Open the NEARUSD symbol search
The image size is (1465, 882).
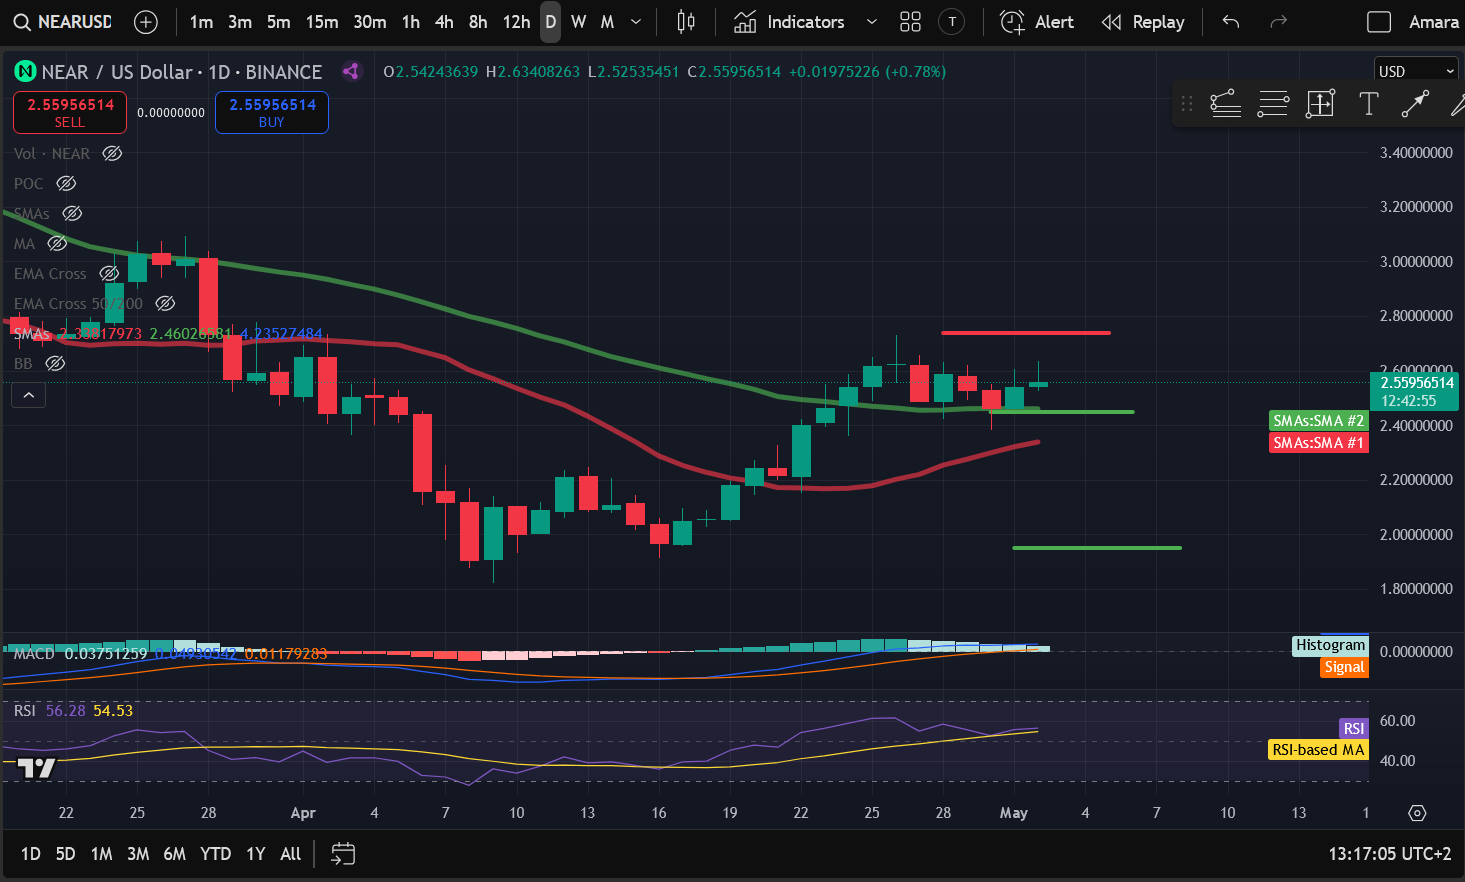pos(64,22)
